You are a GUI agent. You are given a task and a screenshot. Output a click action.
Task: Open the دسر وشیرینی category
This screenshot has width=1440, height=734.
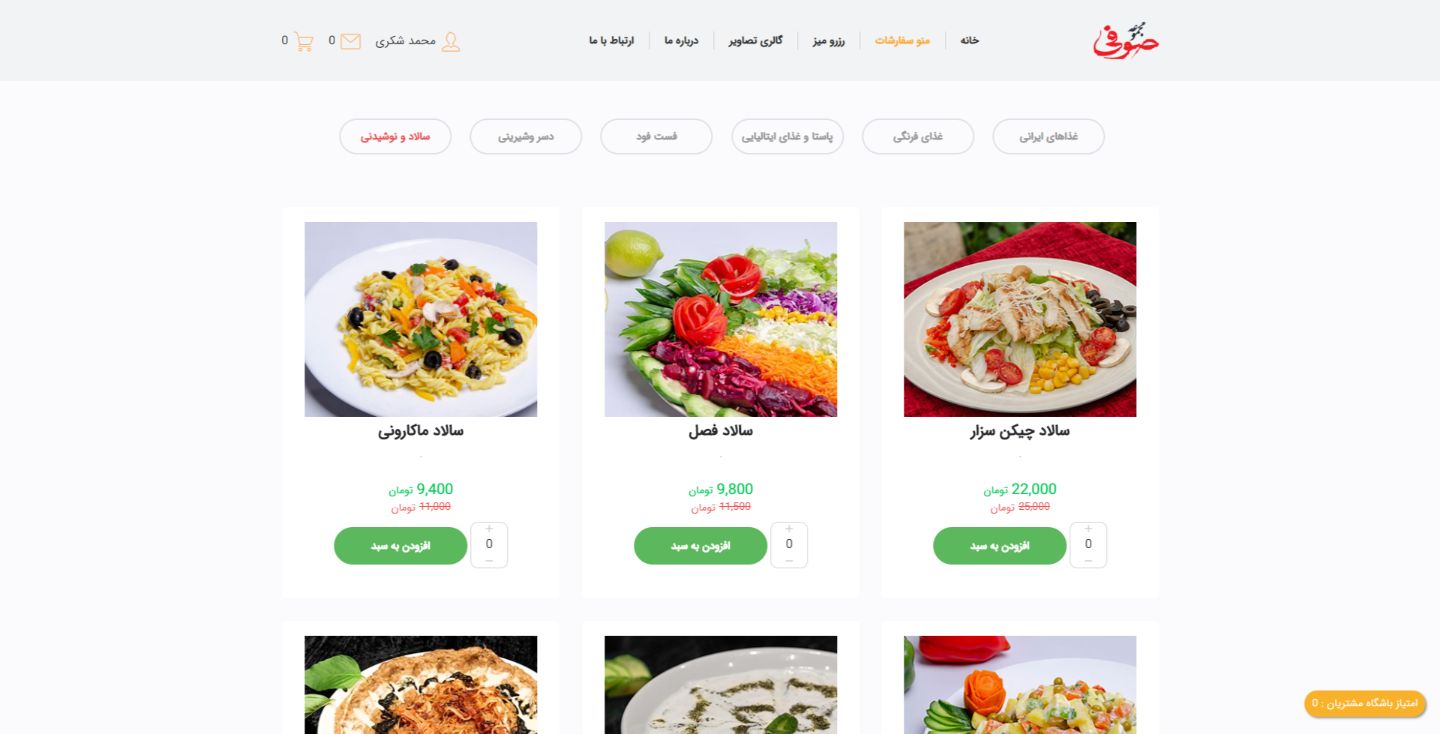pyautogui.click(x=526, y=136)
